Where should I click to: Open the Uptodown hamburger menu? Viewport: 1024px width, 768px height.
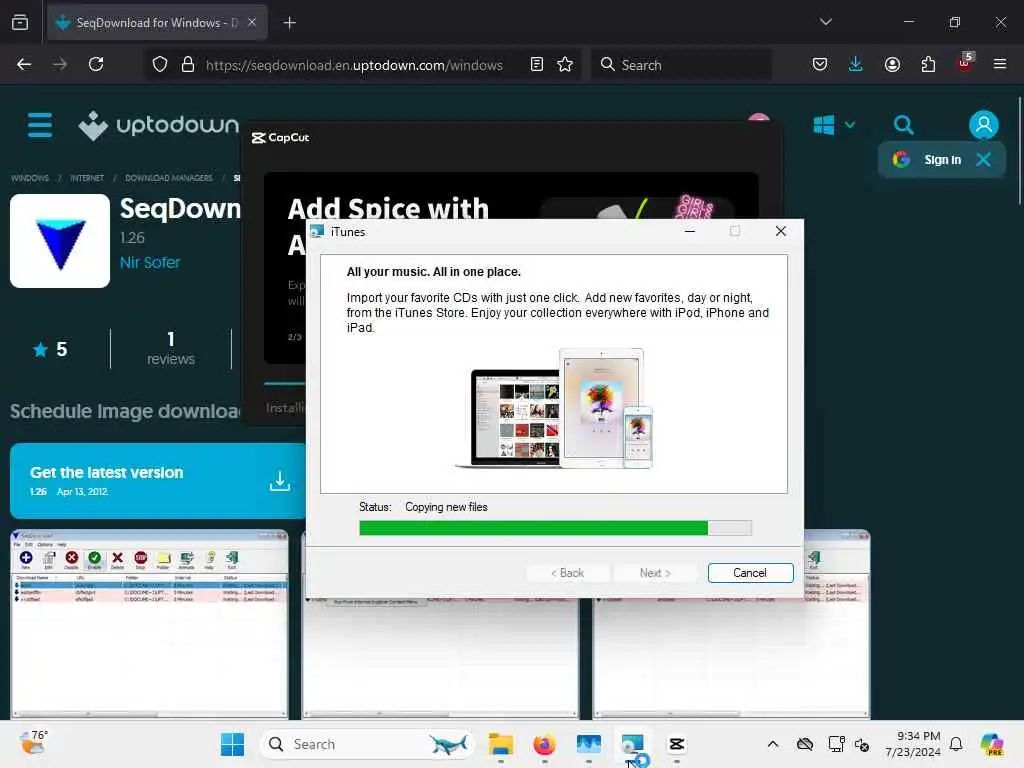[x=40, y=125]
